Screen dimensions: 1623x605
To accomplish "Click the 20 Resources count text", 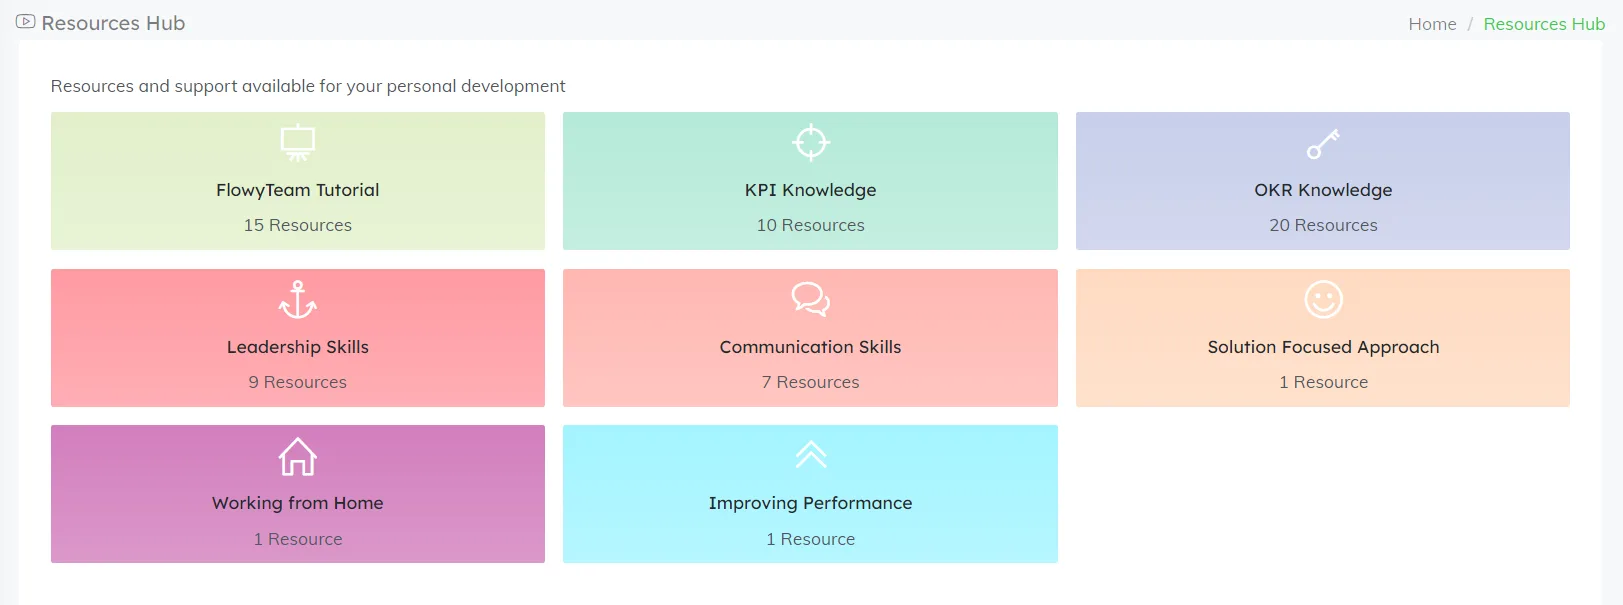I will click(1323, 225).
